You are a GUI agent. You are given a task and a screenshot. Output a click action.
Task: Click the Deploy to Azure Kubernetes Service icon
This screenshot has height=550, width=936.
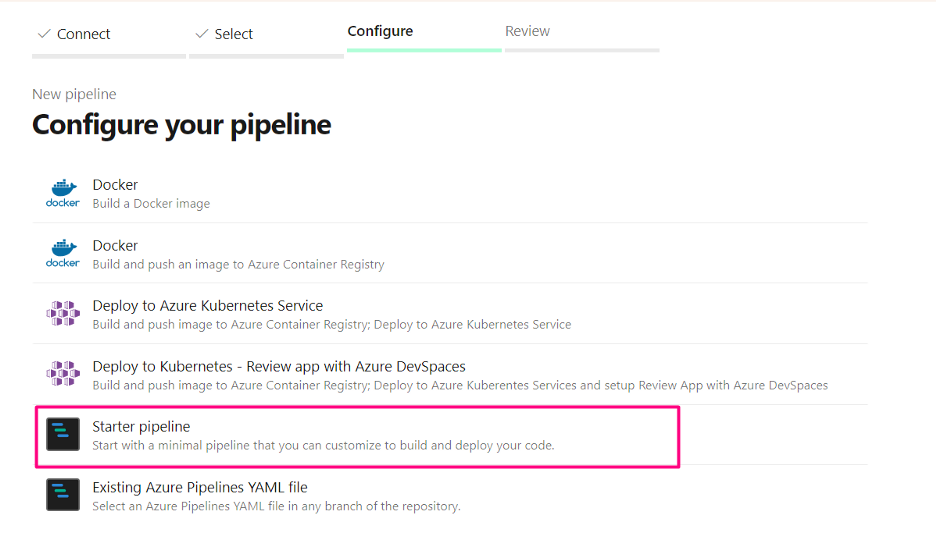[63, 314]
